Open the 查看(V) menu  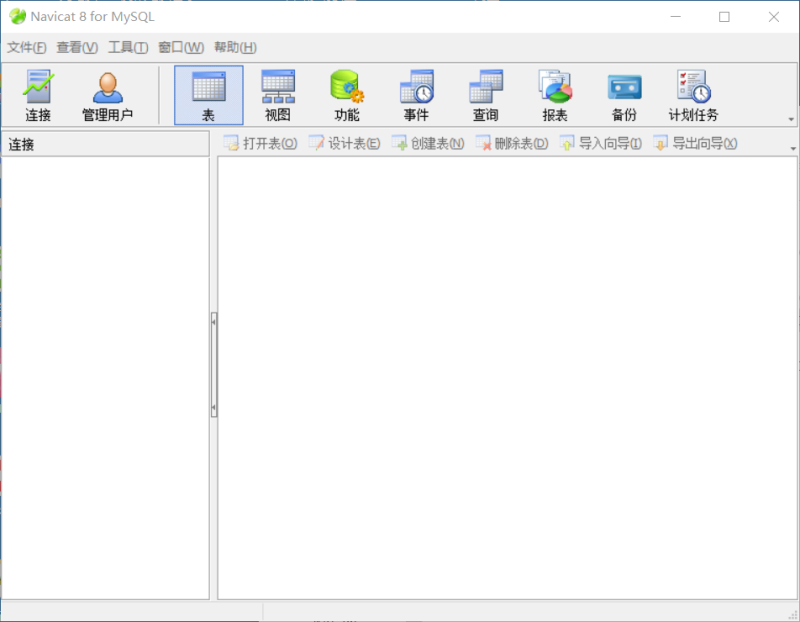[x=77, y=47]
